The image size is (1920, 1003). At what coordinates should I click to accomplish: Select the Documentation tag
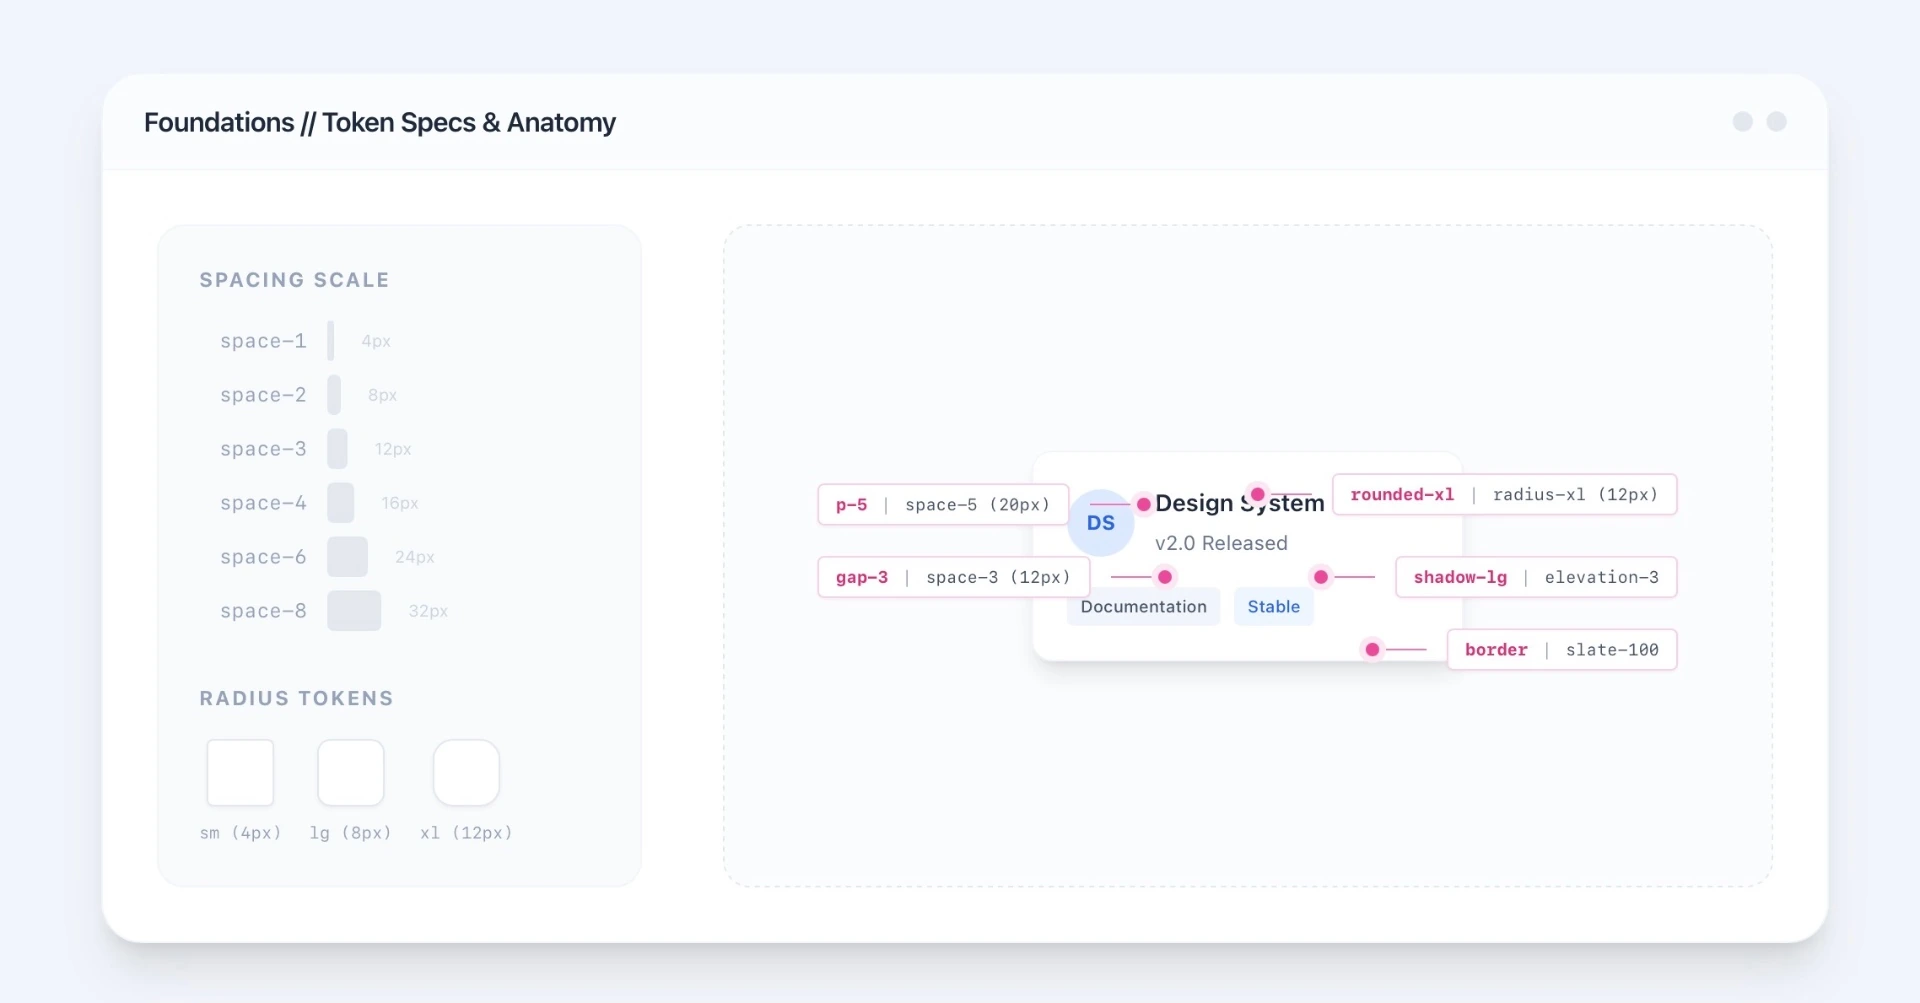click(x=1143, y=607)
